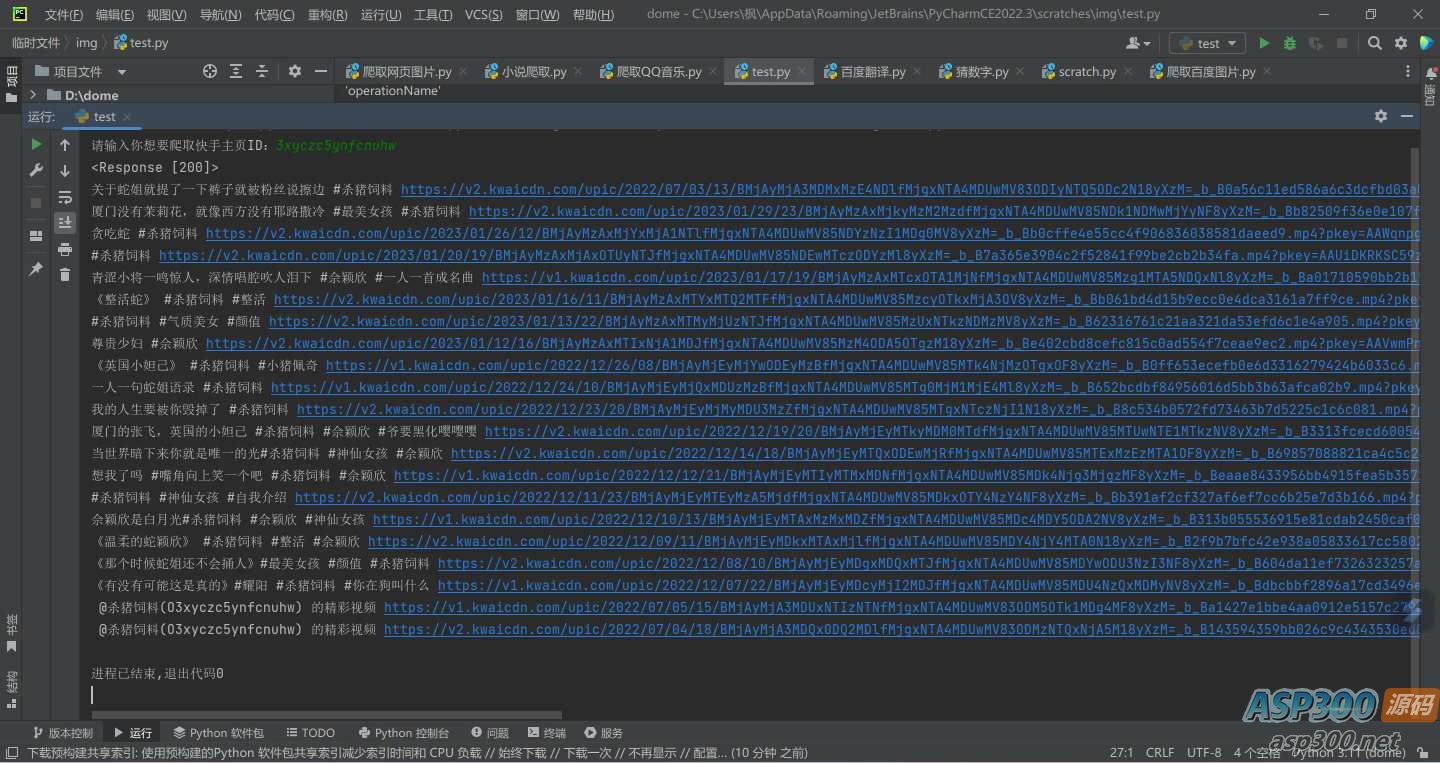Image resolution: width=1440 pixels, height=763 pixels.
Task: Toggle soft-wrap in the console output
Action: point(65,197)
